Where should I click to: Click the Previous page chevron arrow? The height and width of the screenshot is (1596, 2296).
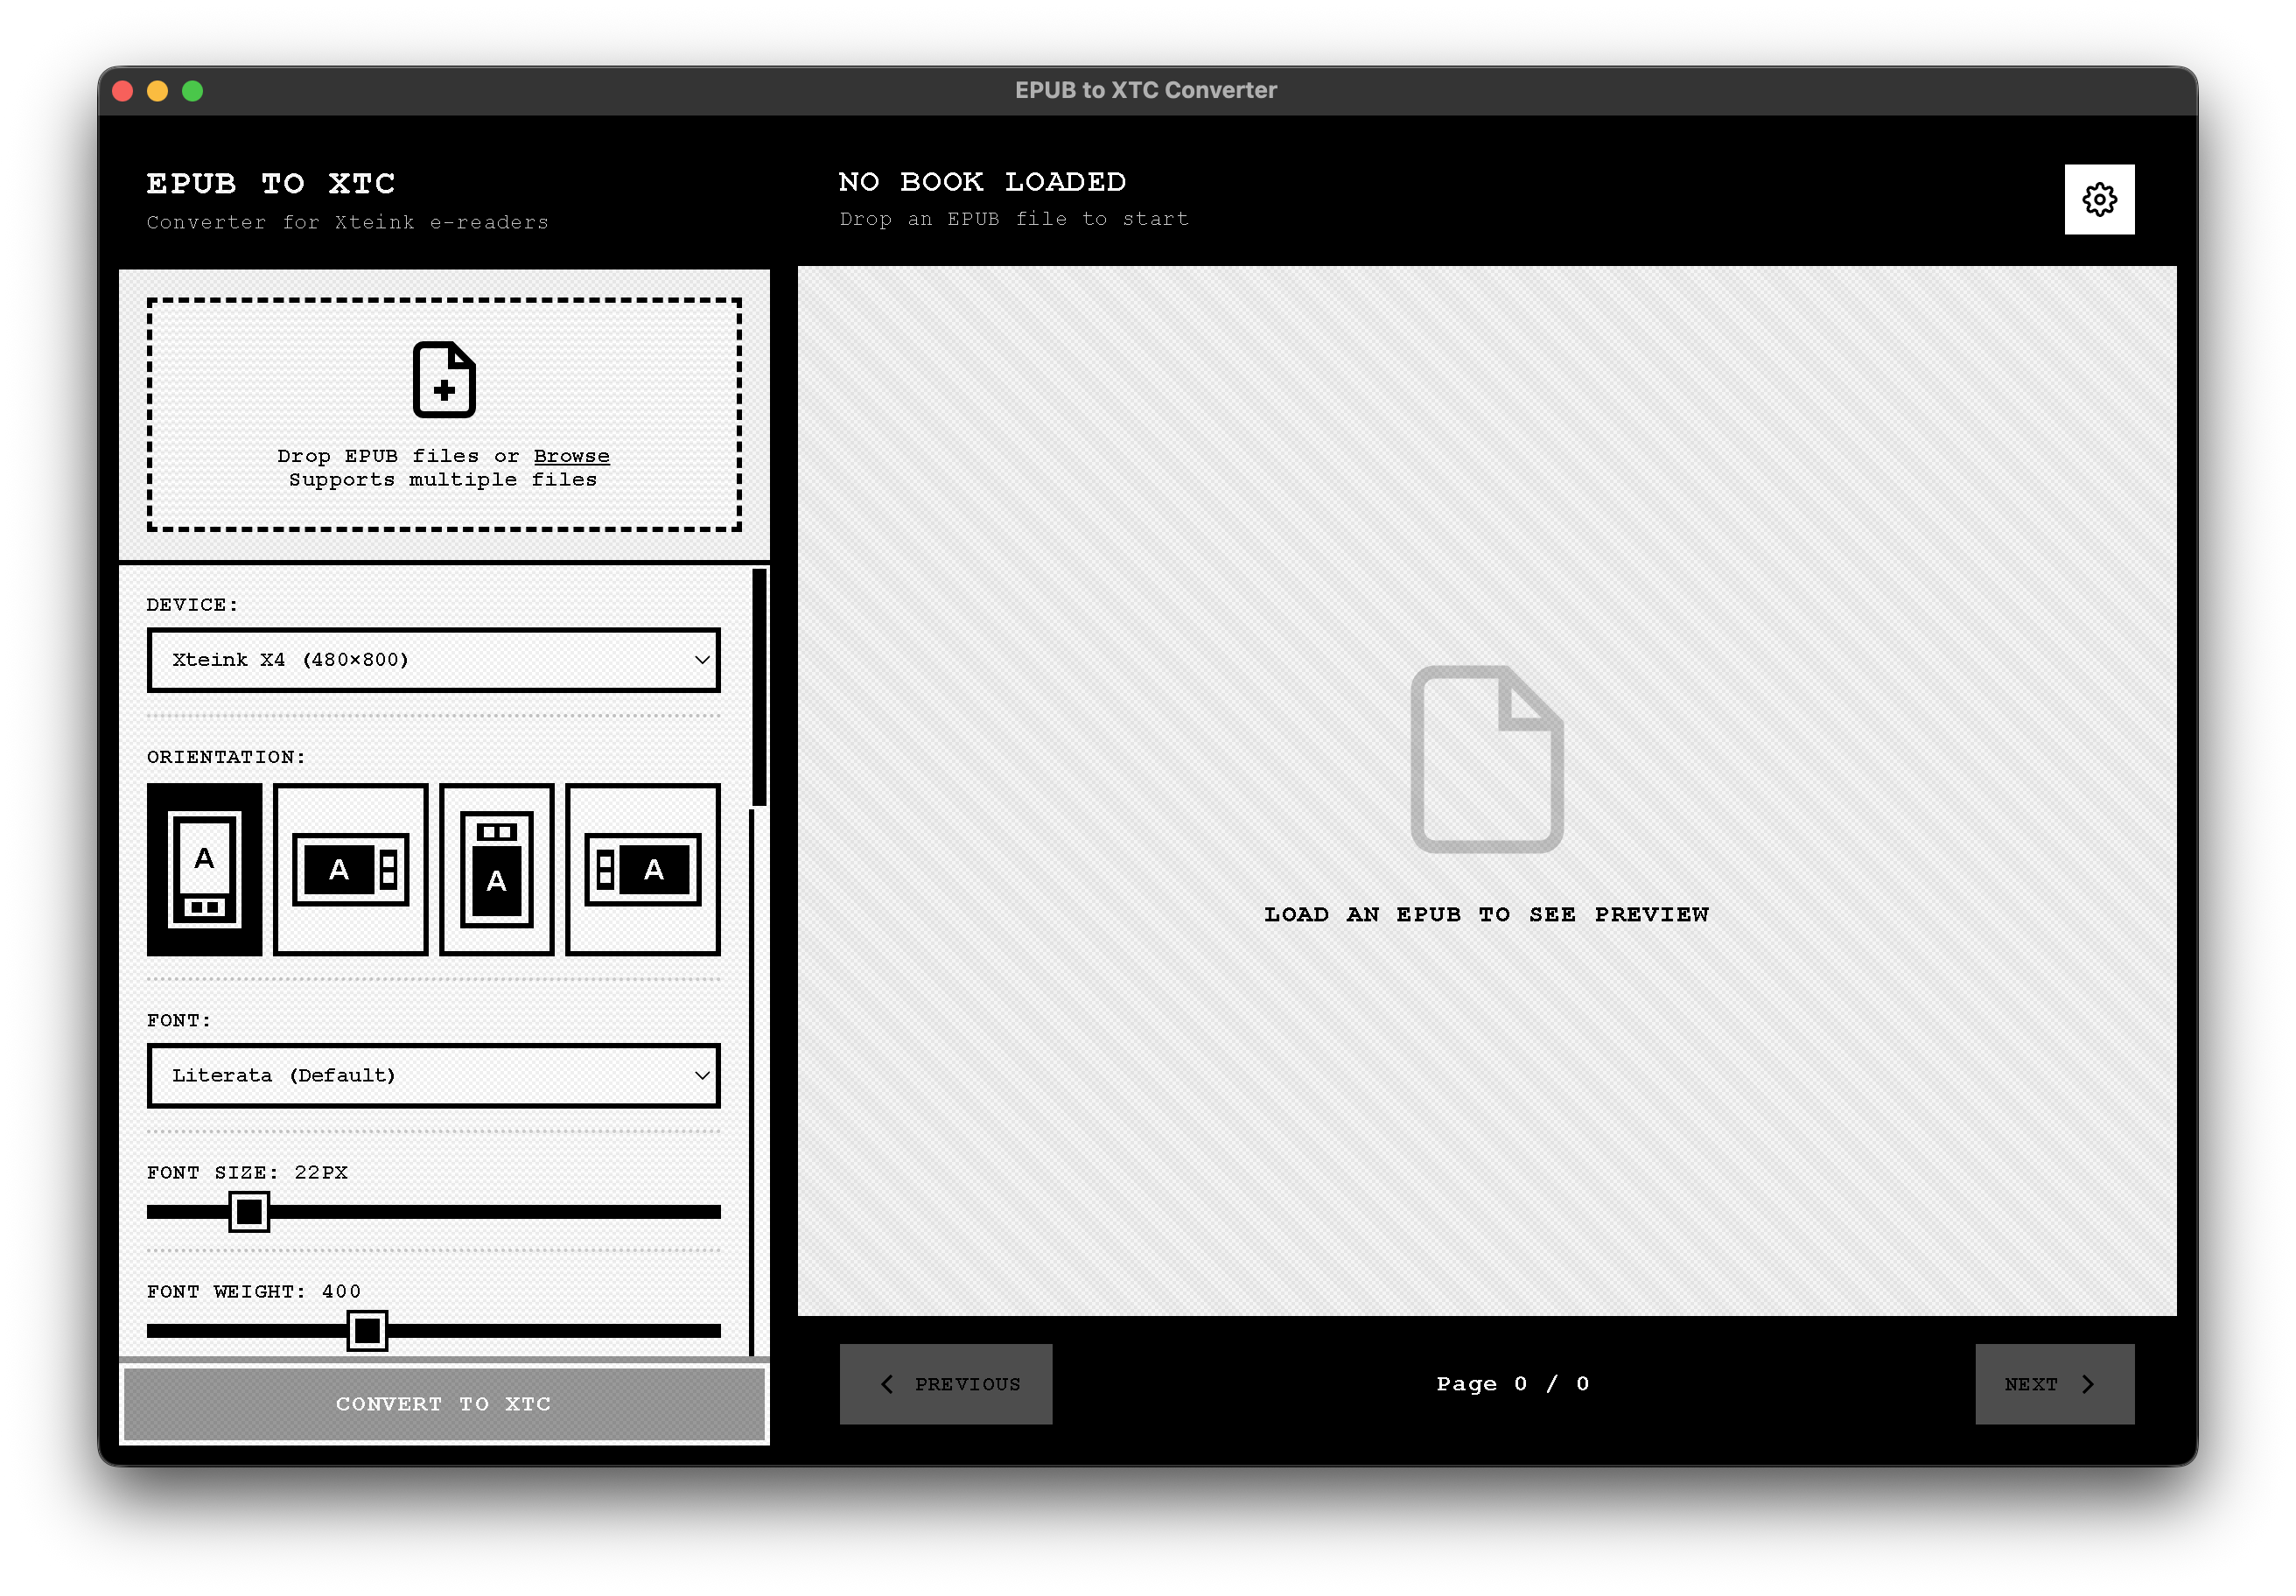pos(886,1383)
